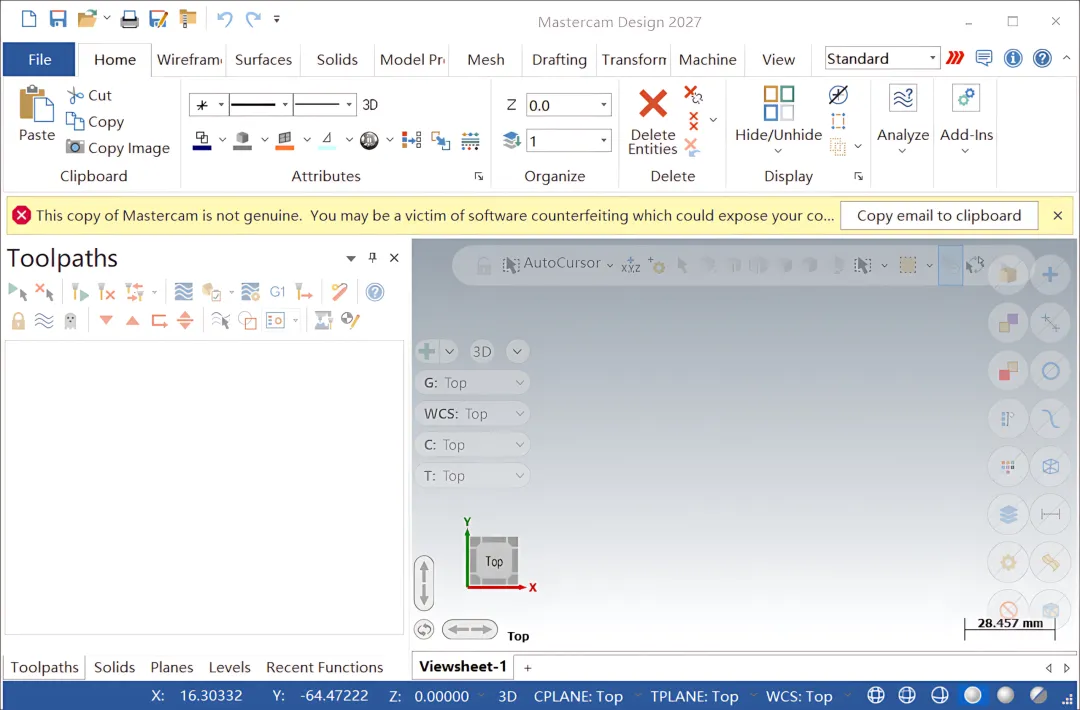Click the solid color swatch
This screenshot has height=710, width=1080.
click(242, 140)
